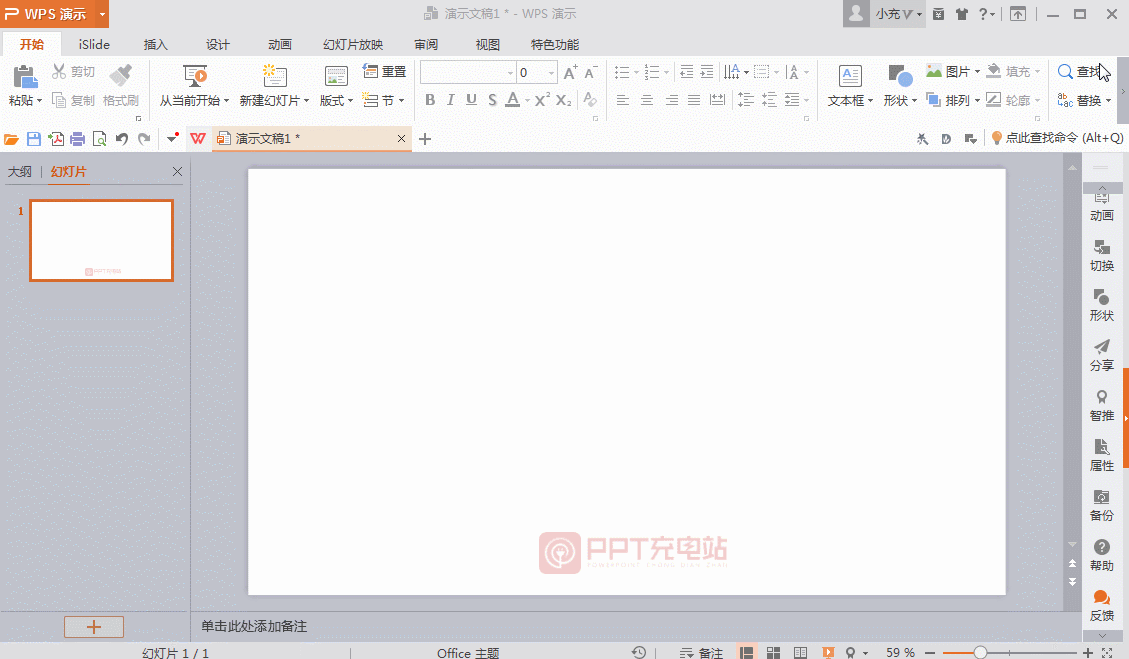Click the 重置 (Reset) layout icon
Screen dimensions: 1129x659
point(384,72)
